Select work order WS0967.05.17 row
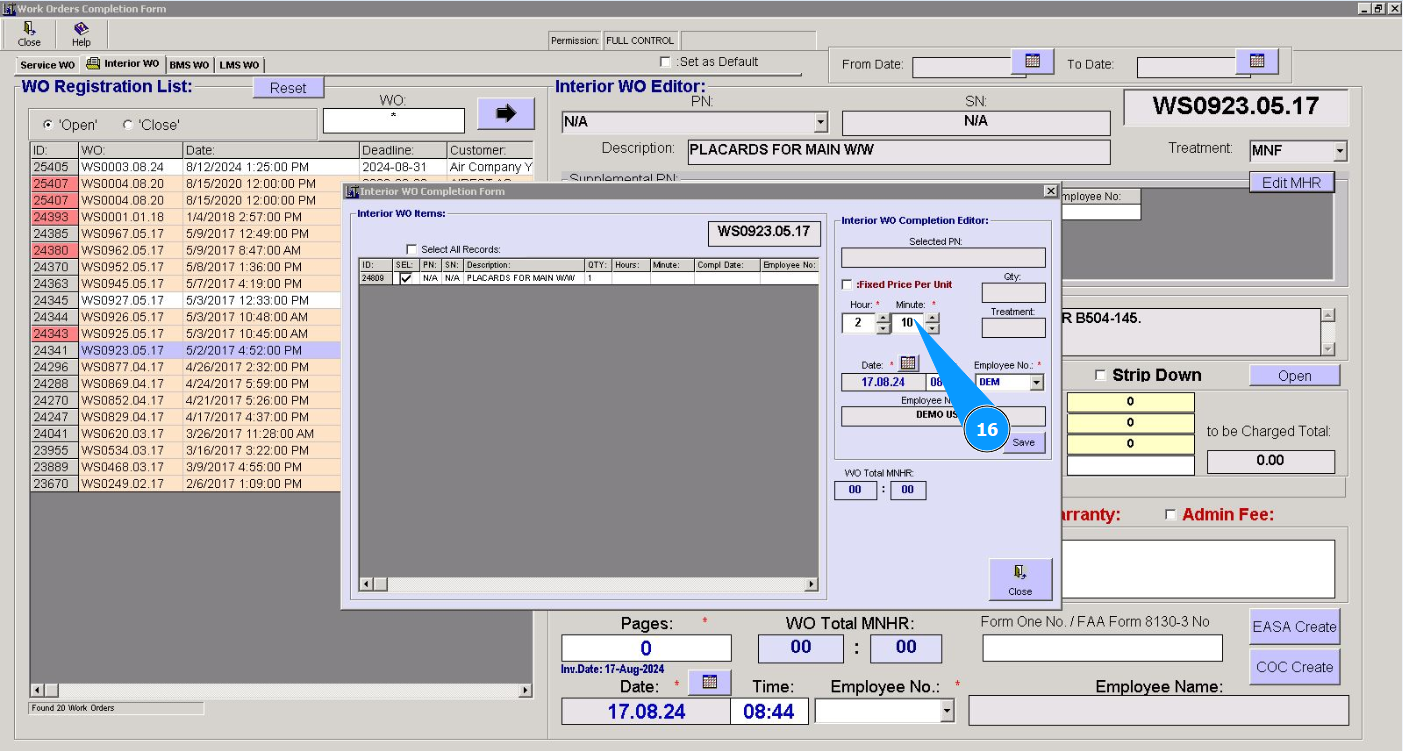The height and width of the screenshot is (751, 1403). [x=185, y=234]
